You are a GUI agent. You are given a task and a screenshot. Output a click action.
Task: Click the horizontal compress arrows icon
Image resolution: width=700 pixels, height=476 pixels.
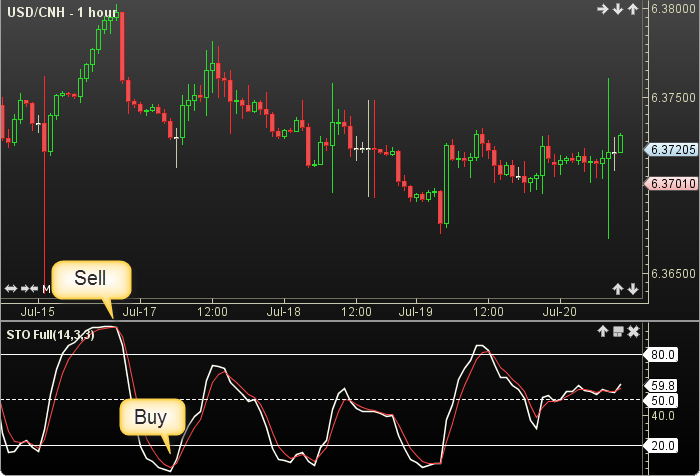coord(30,289)
